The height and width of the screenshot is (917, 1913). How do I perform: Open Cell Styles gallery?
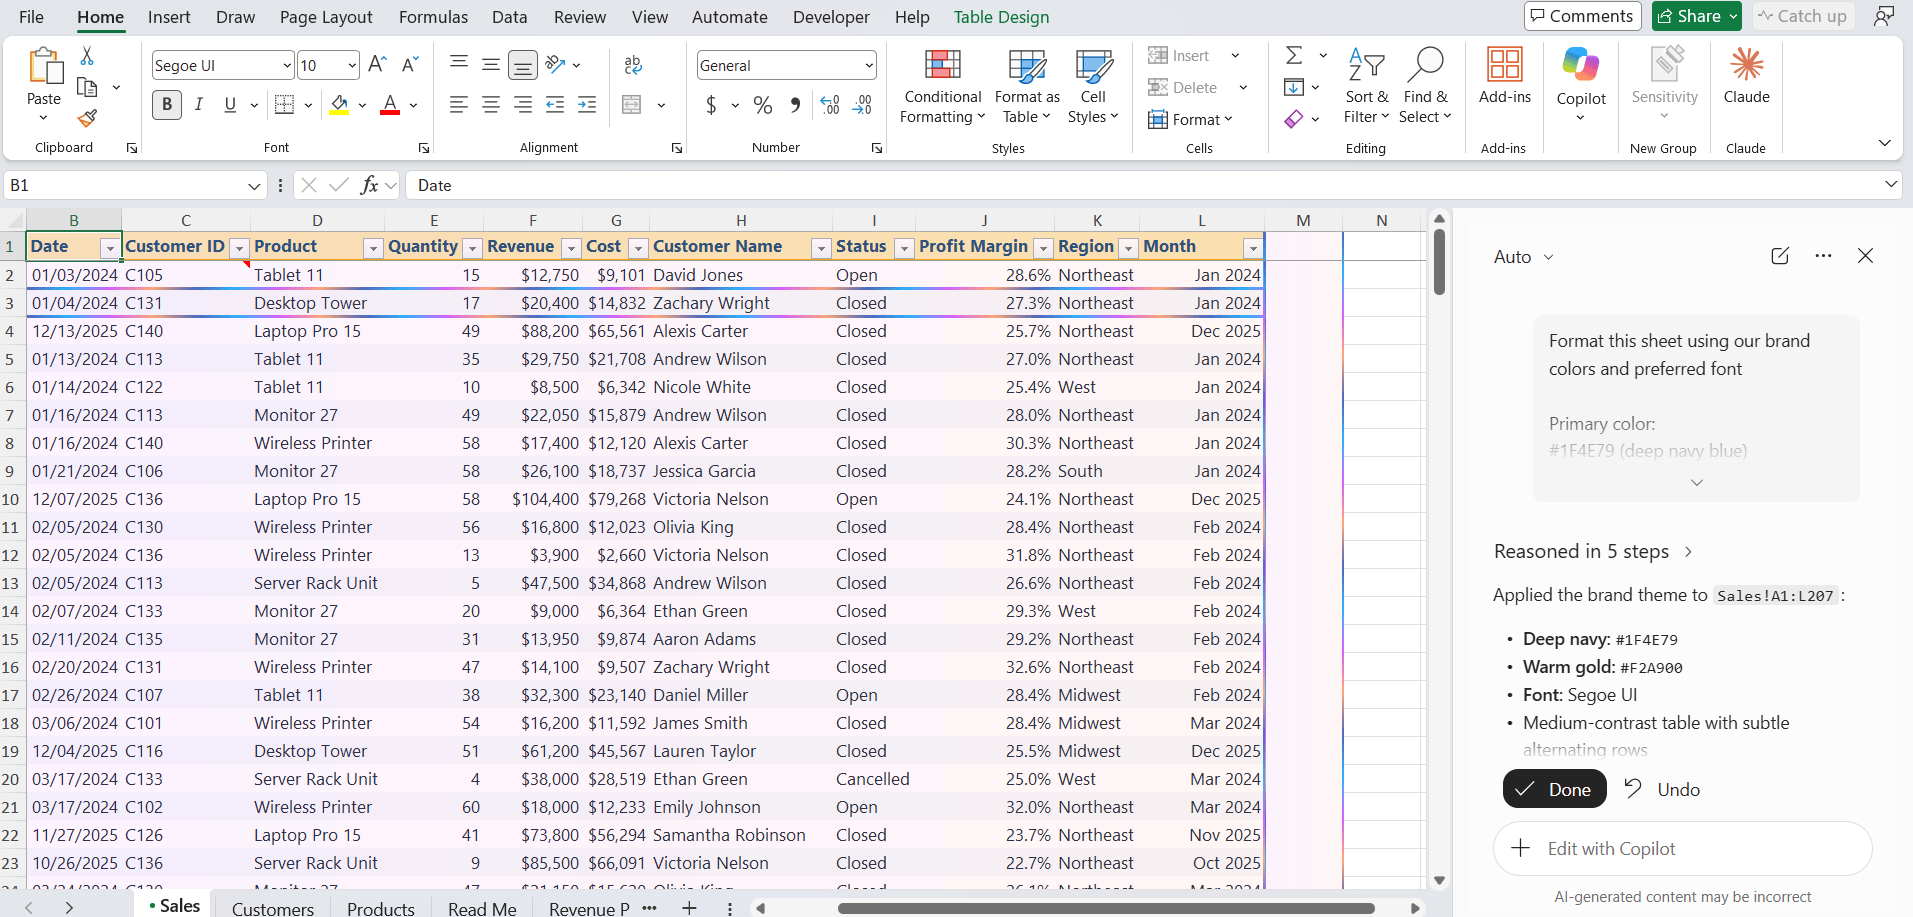pyautogui.click(x=1093, y=87)
